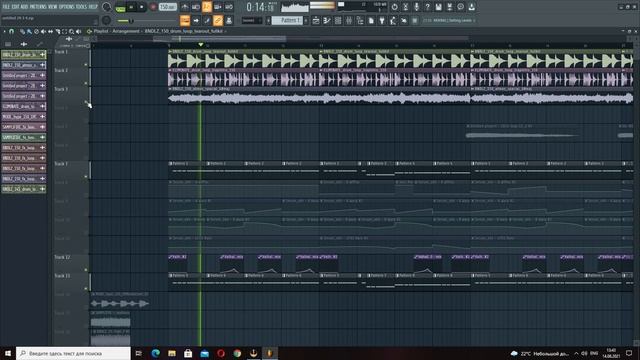Open the FILE menu

6,7
